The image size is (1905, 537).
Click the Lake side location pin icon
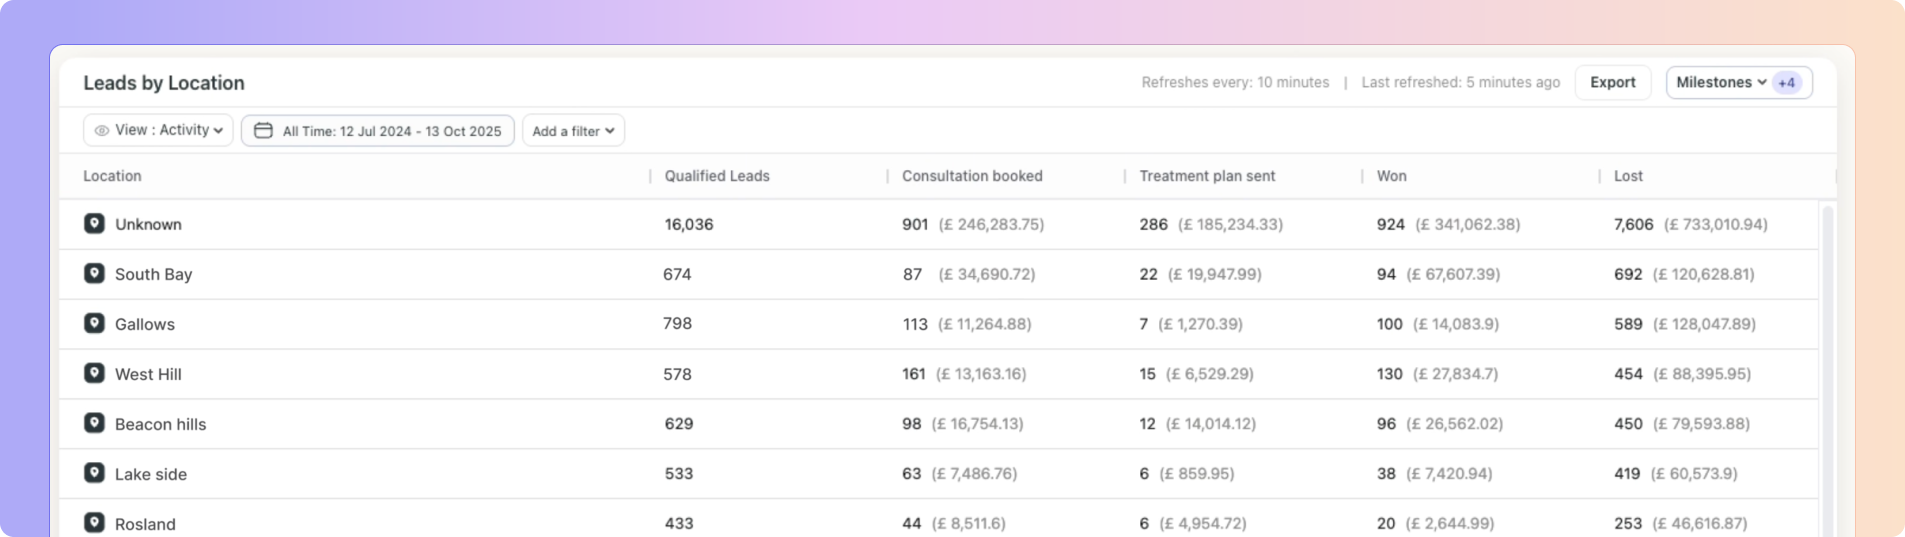click(x=94, y=473)
